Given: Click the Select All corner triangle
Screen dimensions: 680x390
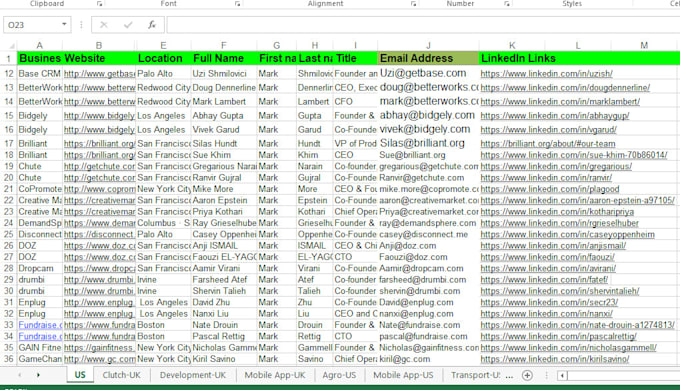Looking at the screenshot, I should pos(12,46).
